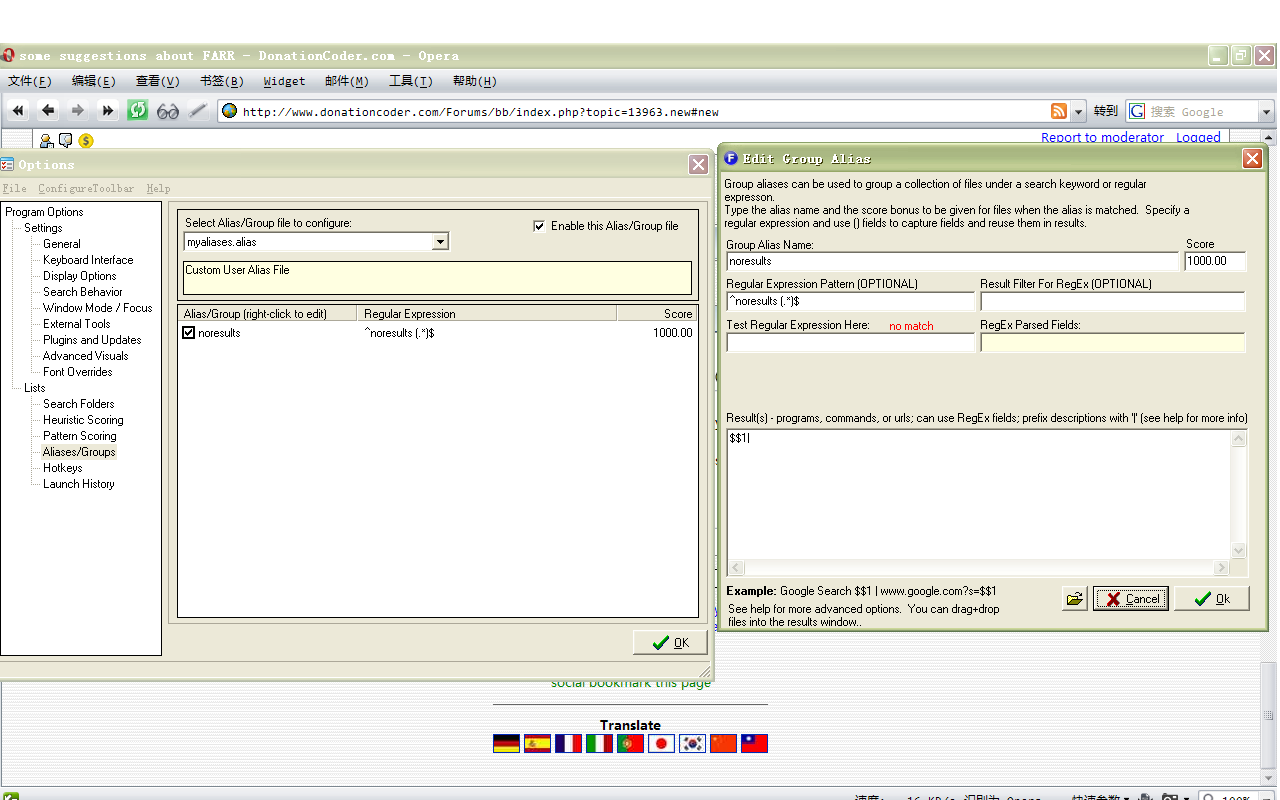Select the Spanish flag under Translate
This screenshot has width=1280, height=800.
coord(538,743)
